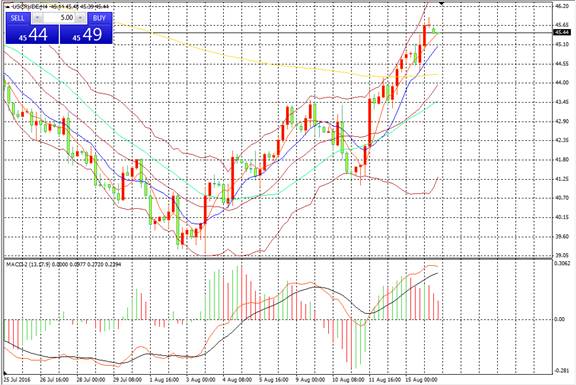Click the chart shift triangle marker at top
This screenshot has width=576, height=385.
click(x=442, y=3)
